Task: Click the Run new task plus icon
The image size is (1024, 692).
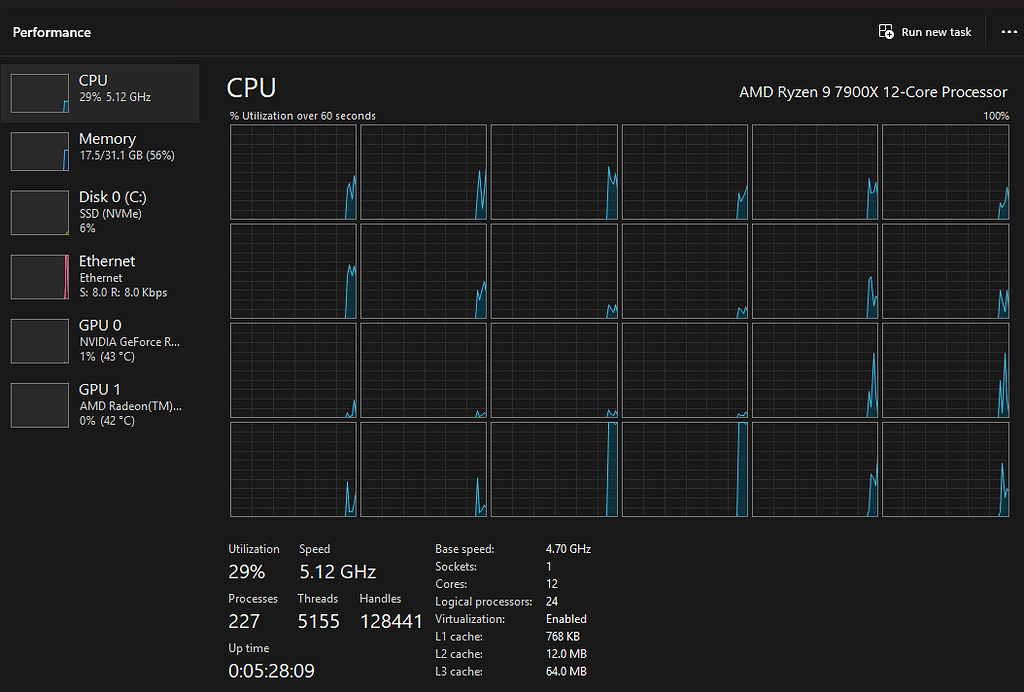Action: coord(884,31)
